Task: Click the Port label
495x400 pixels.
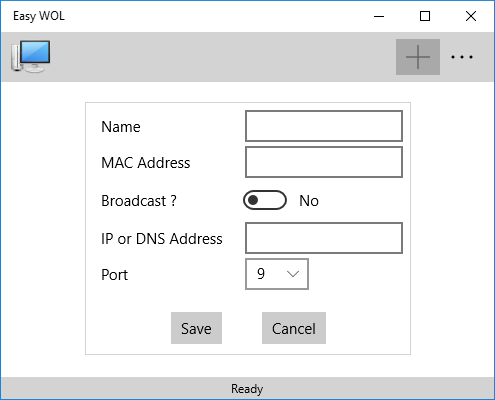Action: (x=114, y=275)
